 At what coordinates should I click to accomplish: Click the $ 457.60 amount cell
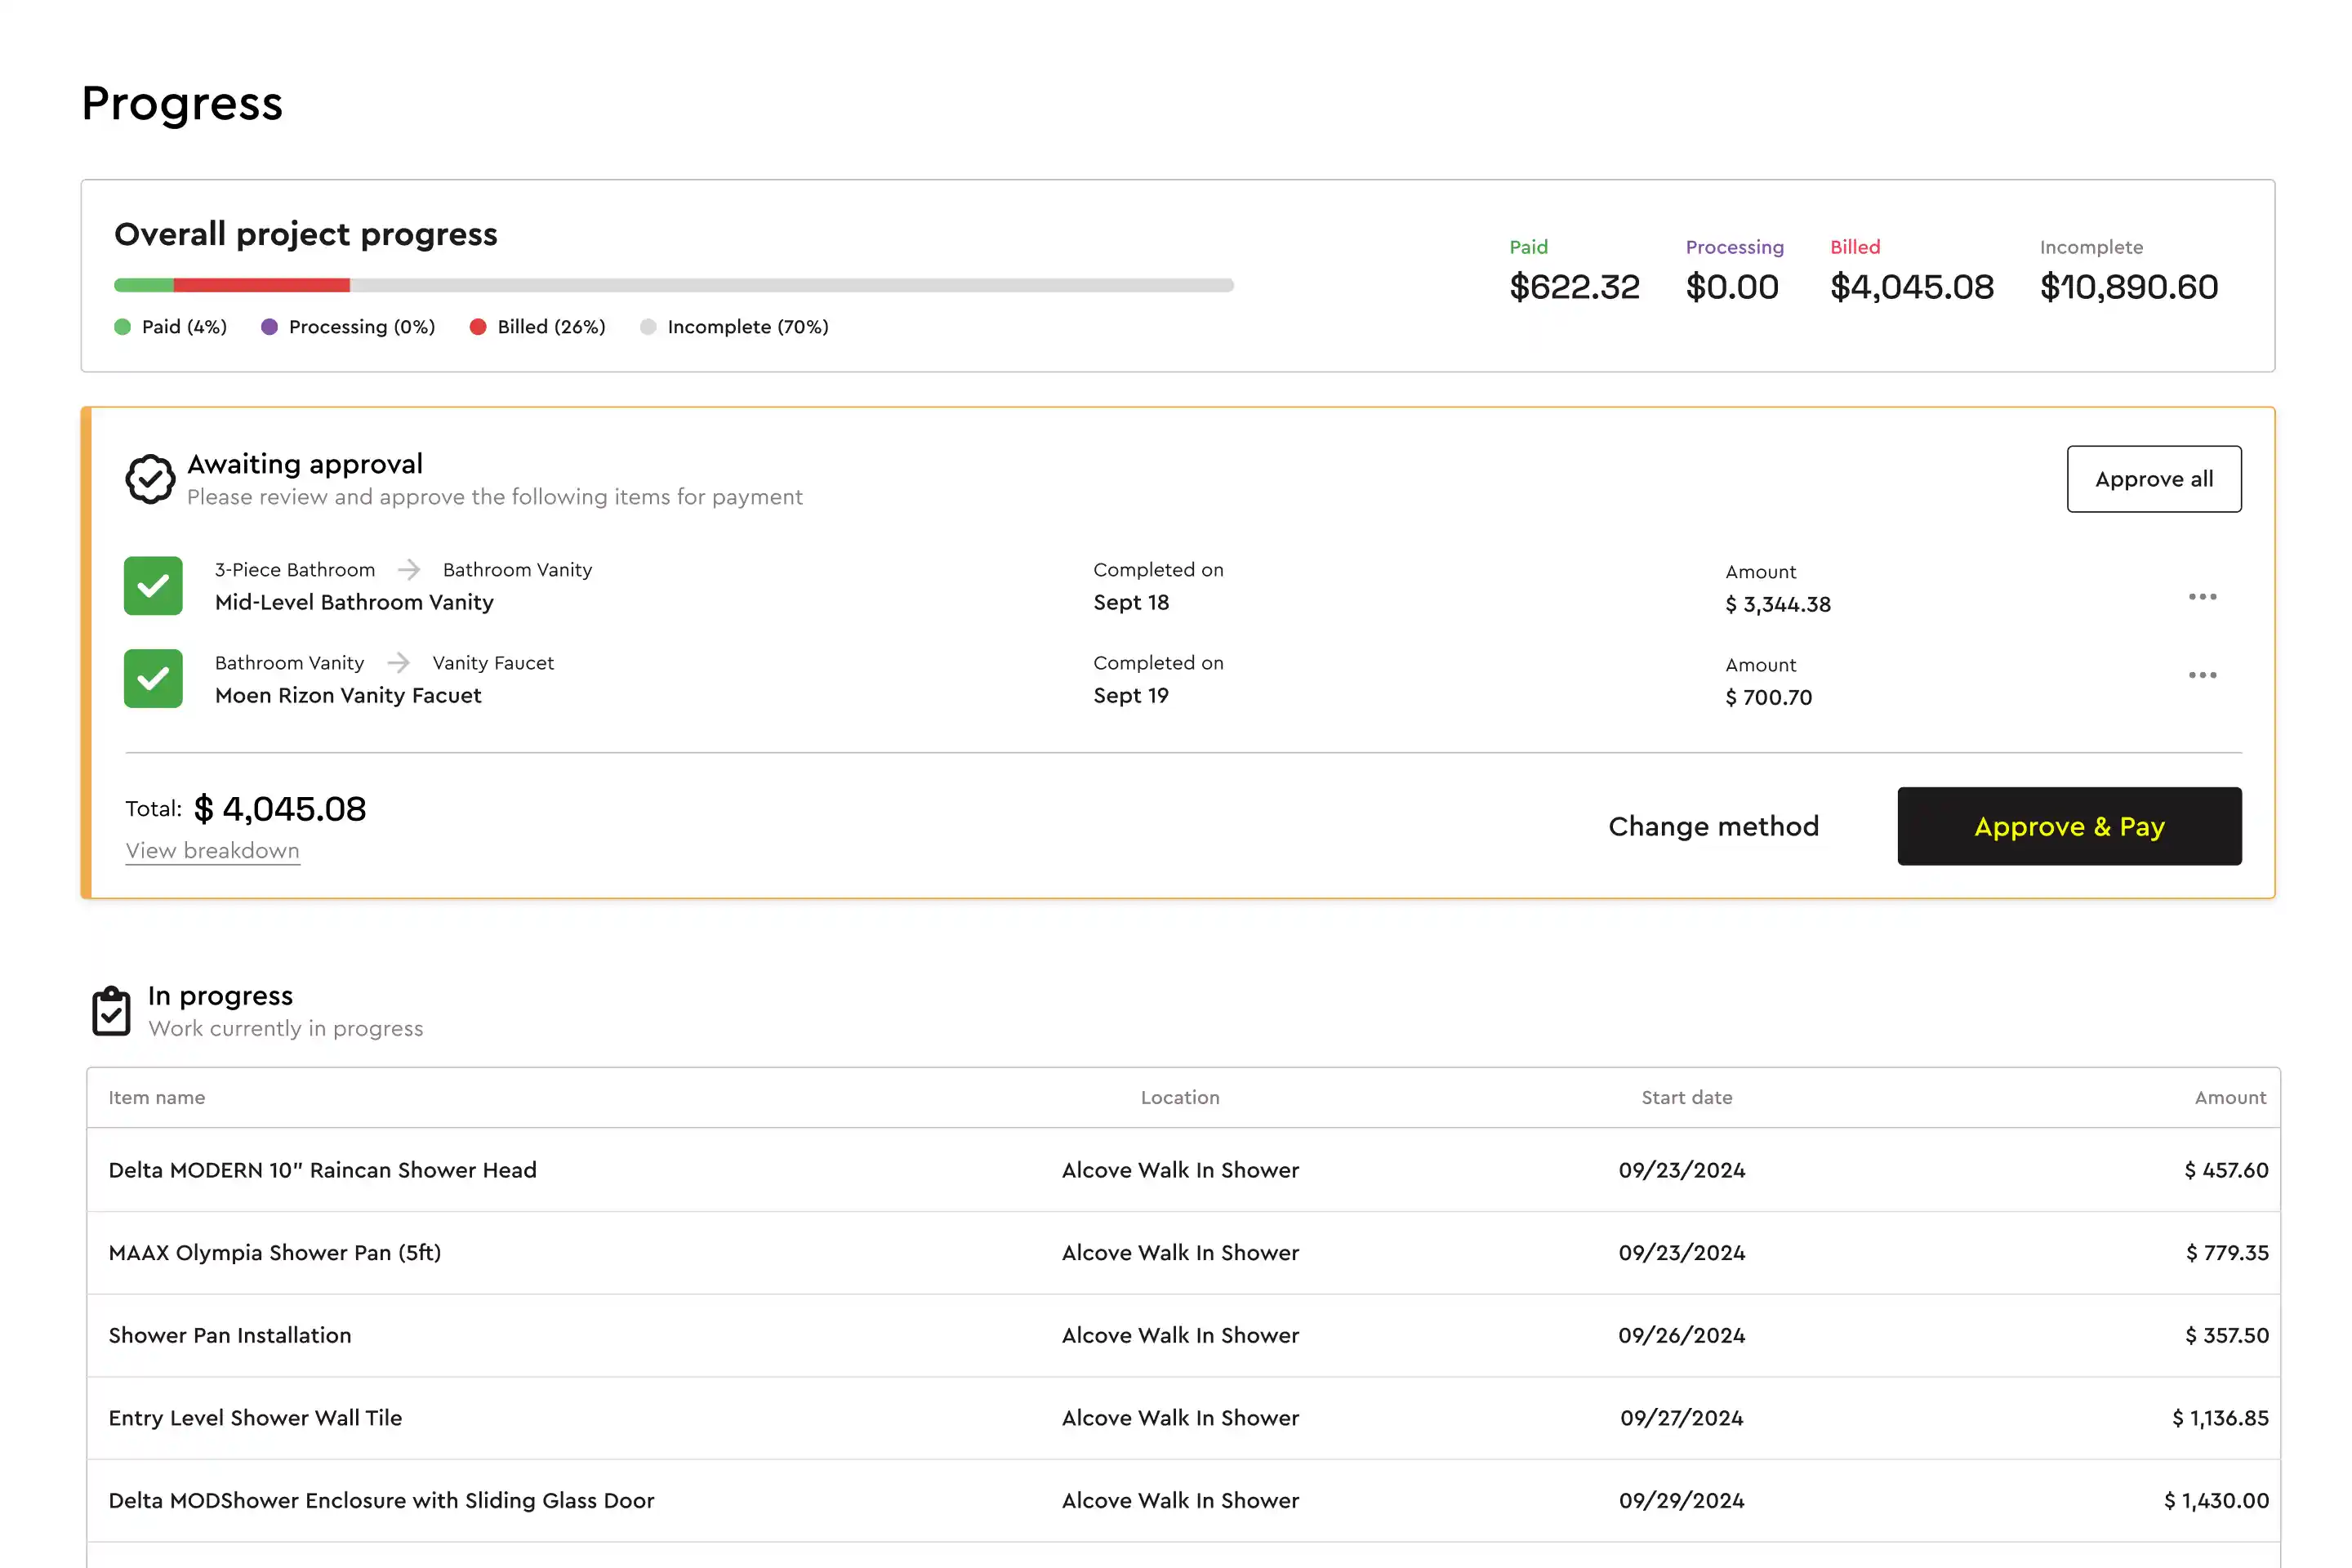(x=2226, y=1170)
